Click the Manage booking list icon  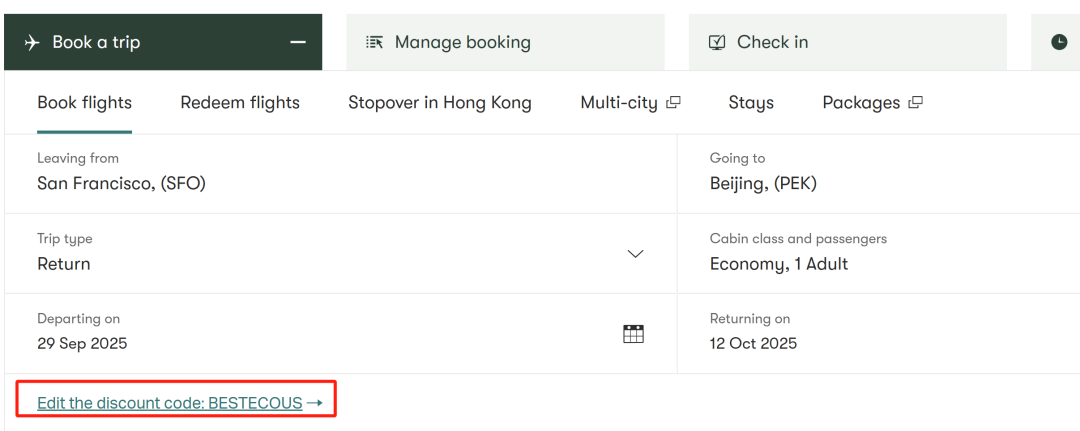tap(375, 42)
